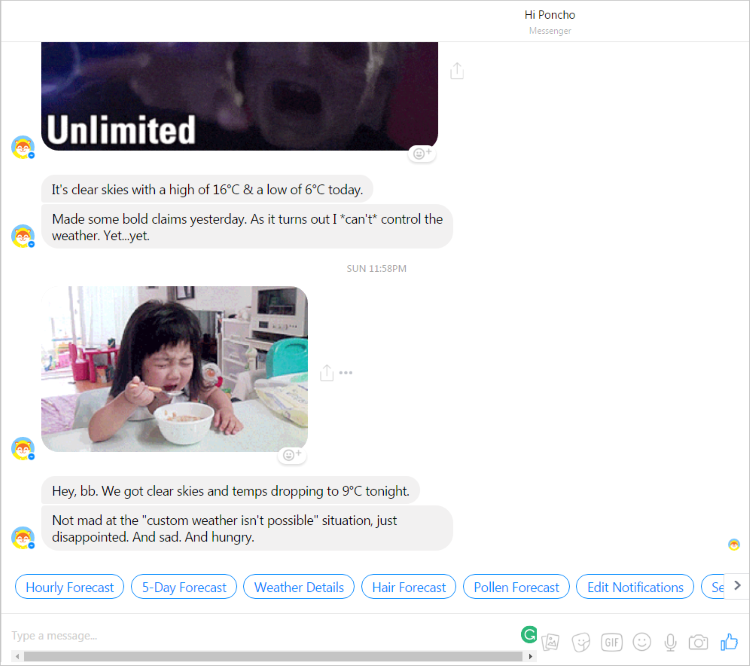This screenshot has height=666, width=750.
Task: Click the SUN 11:58PM timestamp
Action: (x=376, y=269)
